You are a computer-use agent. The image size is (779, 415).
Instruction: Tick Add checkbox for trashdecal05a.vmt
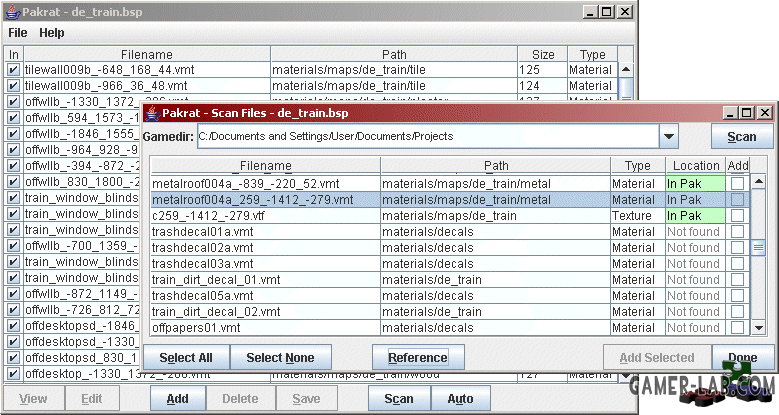point(737,295)
